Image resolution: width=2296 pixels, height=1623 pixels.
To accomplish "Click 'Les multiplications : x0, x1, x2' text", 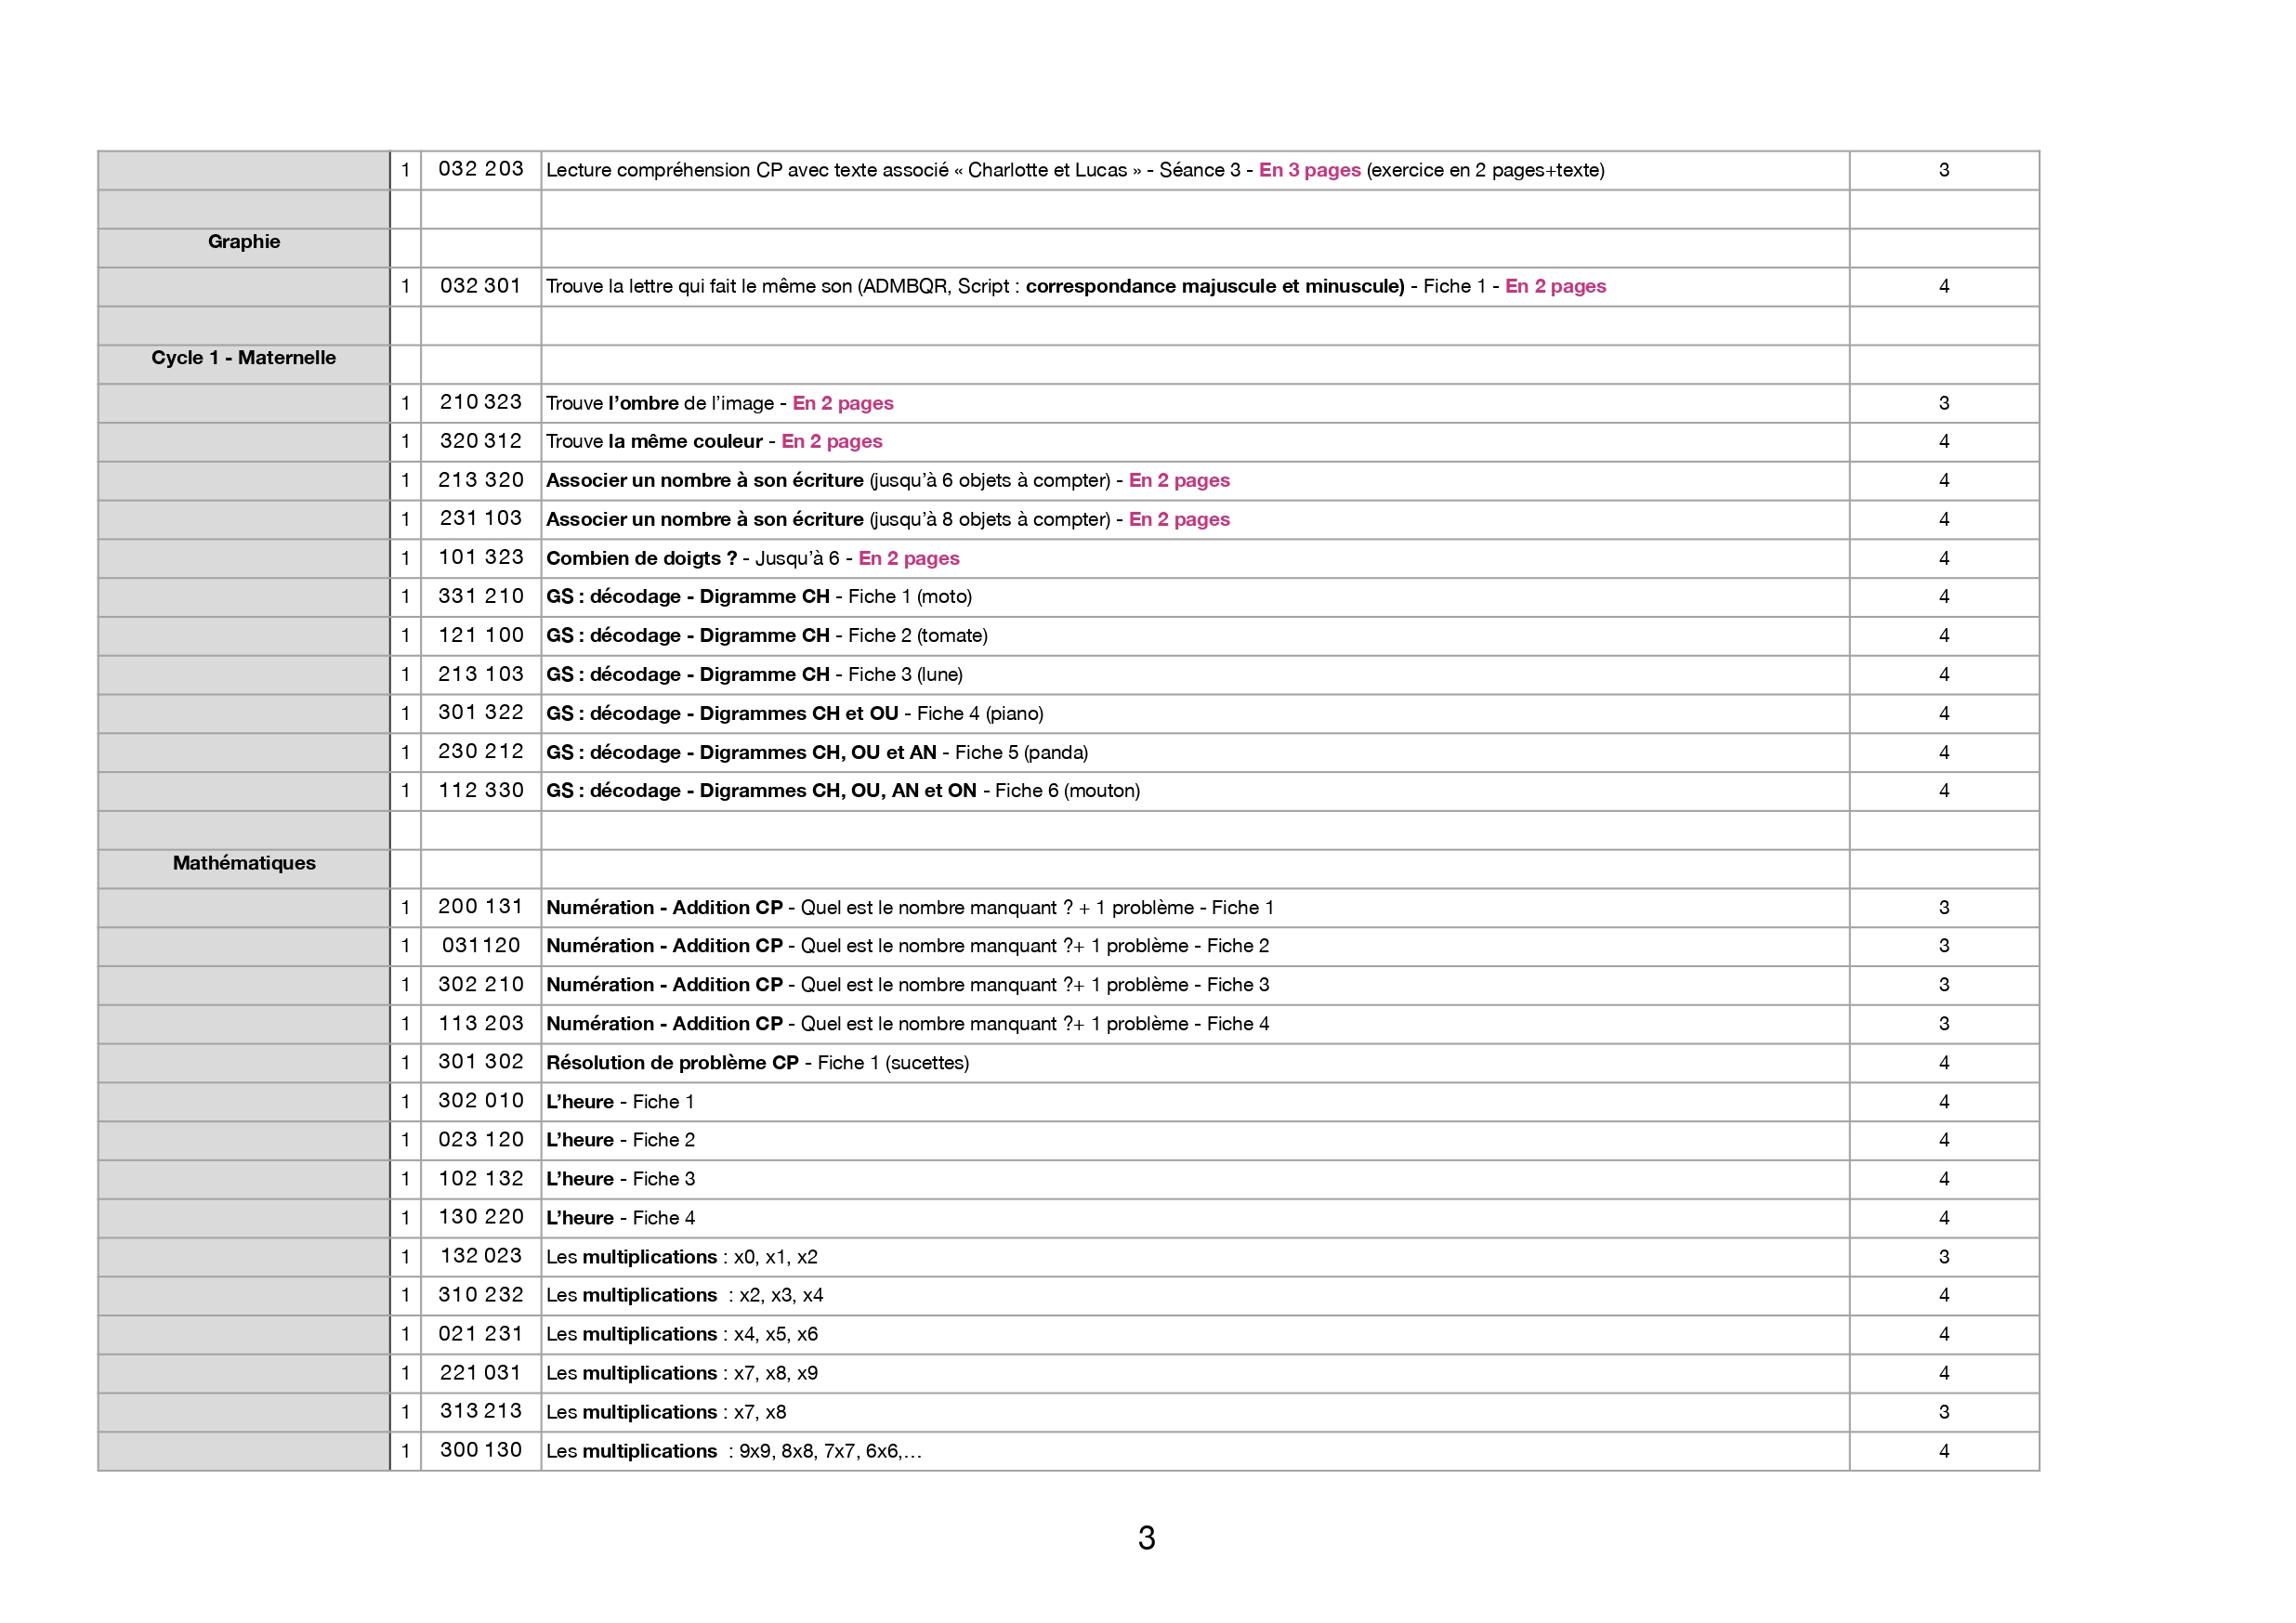I will tap(682, 1256).
